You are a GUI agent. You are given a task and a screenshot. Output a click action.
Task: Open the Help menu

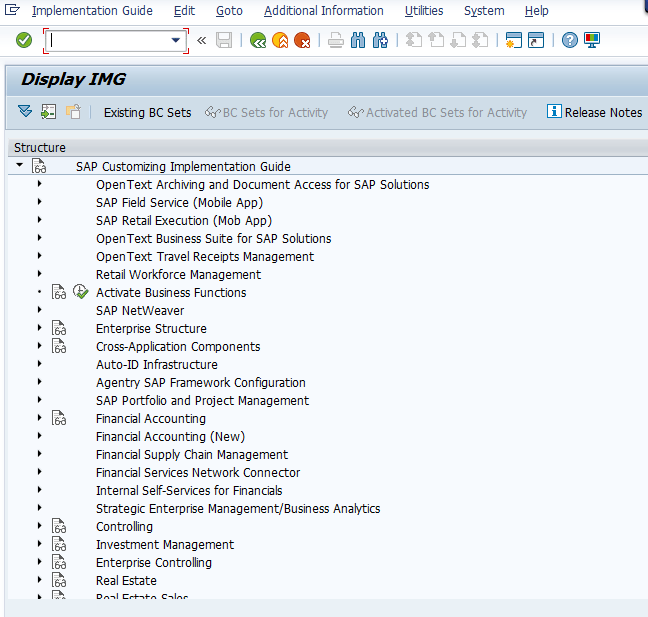point(536,10)
